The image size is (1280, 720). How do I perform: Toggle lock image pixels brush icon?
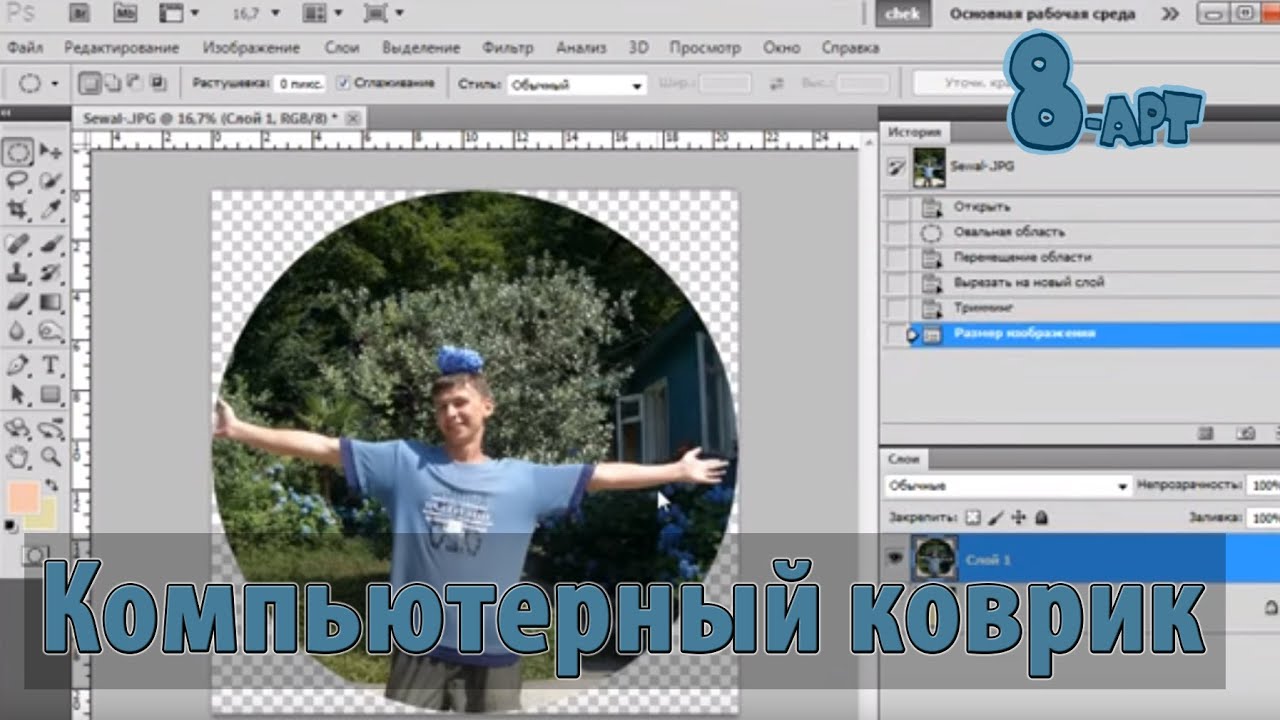point(995,517)
